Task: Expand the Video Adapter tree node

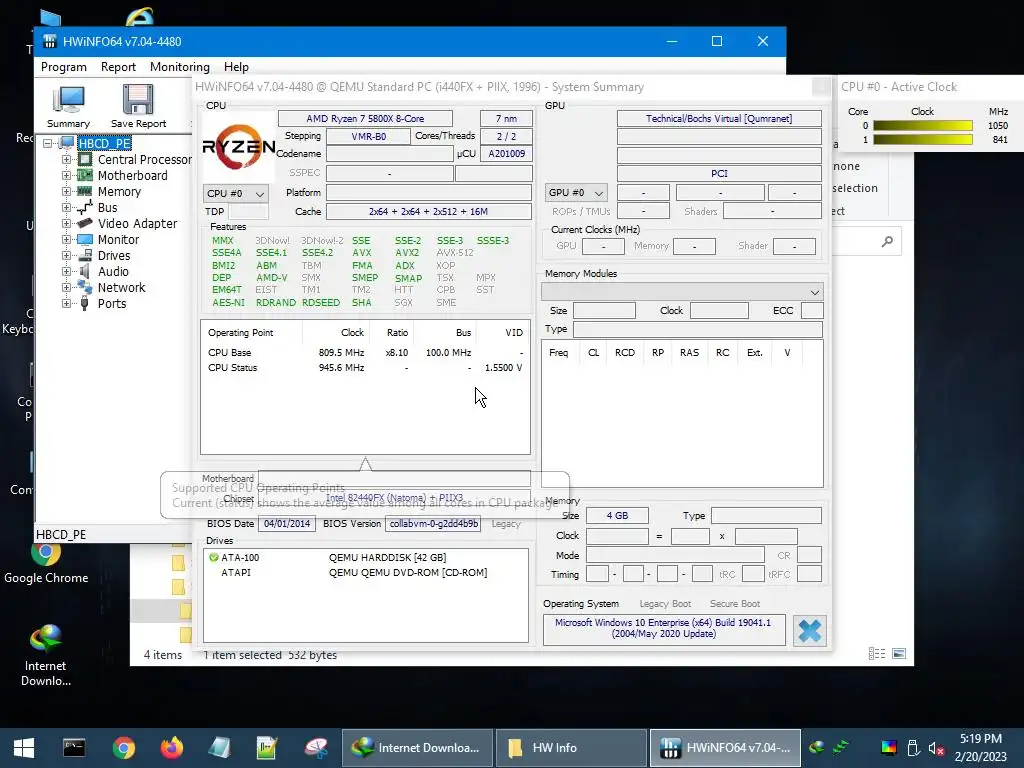Action: (x=66, y=223)
